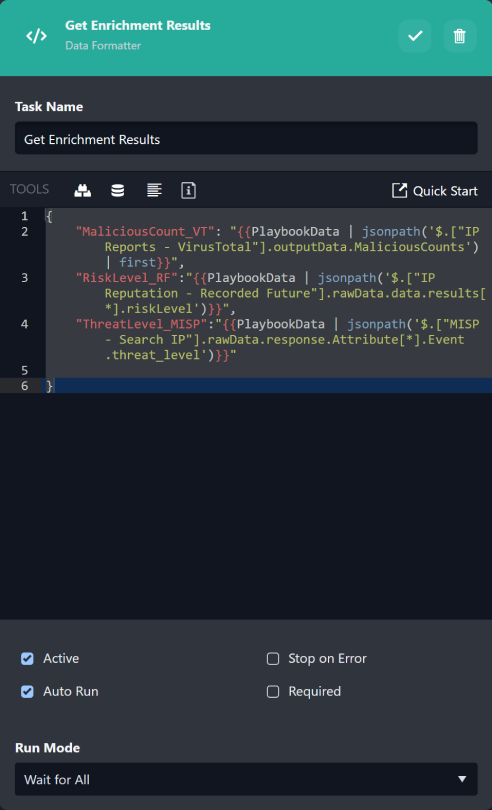Open the Run Mode dropdown arrow
Viewport: 492px width, 810px height.
pos(462,779)
